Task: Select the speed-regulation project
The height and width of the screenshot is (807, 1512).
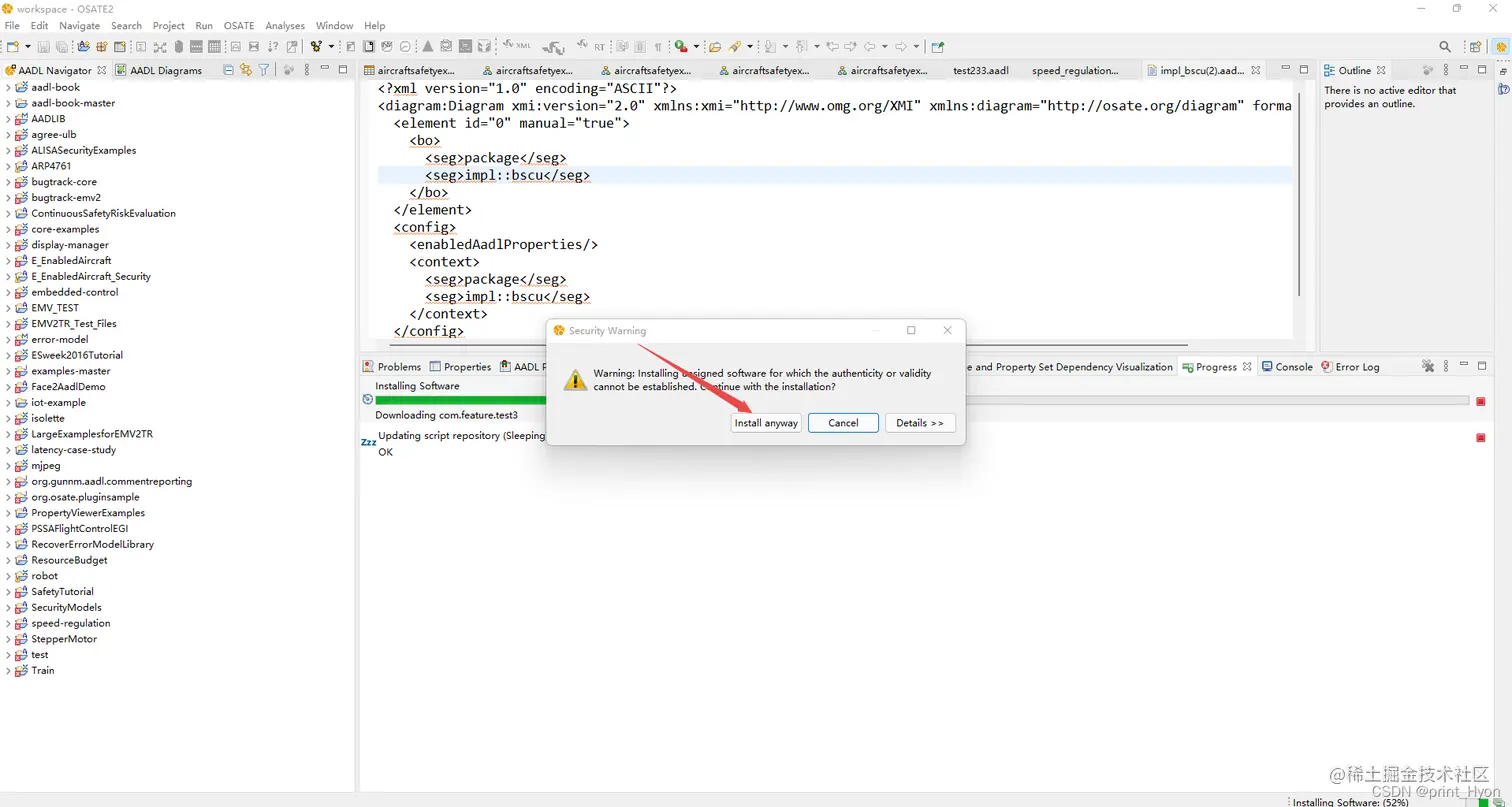Action: point(70,623)
